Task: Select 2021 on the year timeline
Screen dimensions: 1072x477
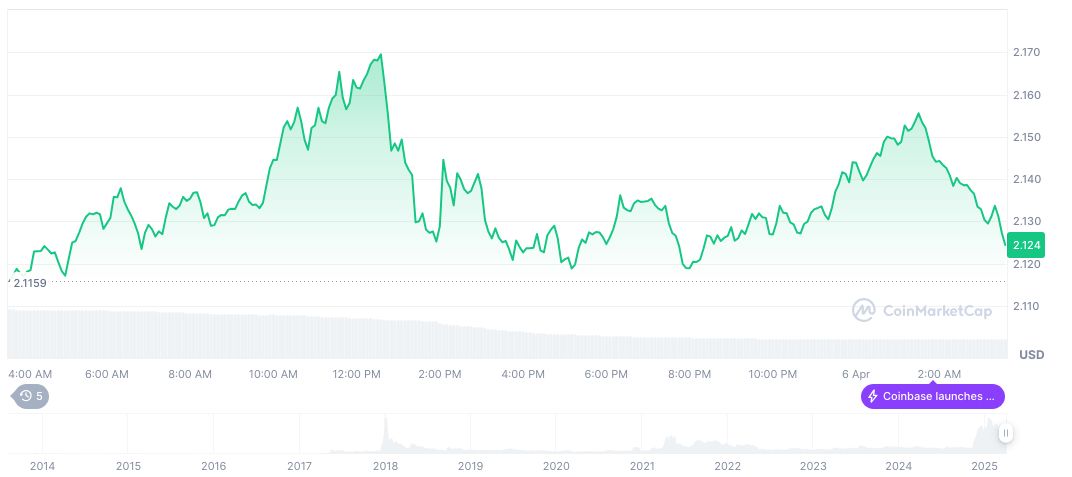Action: coord(642,466)
